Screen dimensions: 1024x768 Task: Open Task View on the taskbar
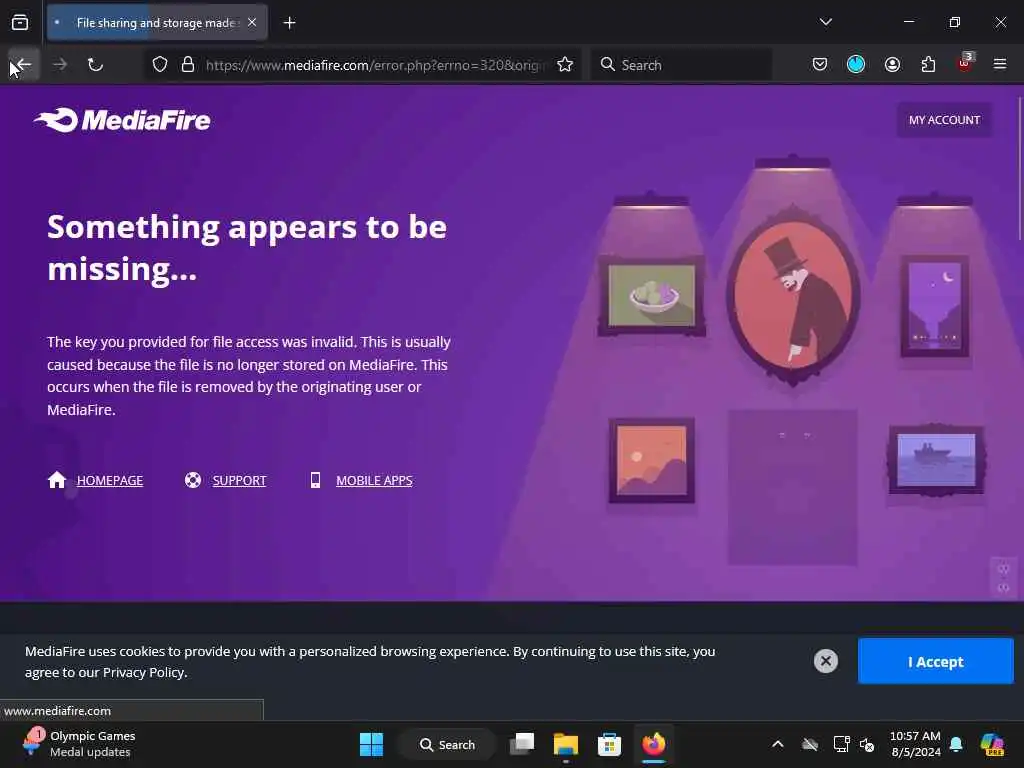pos(522,744)
